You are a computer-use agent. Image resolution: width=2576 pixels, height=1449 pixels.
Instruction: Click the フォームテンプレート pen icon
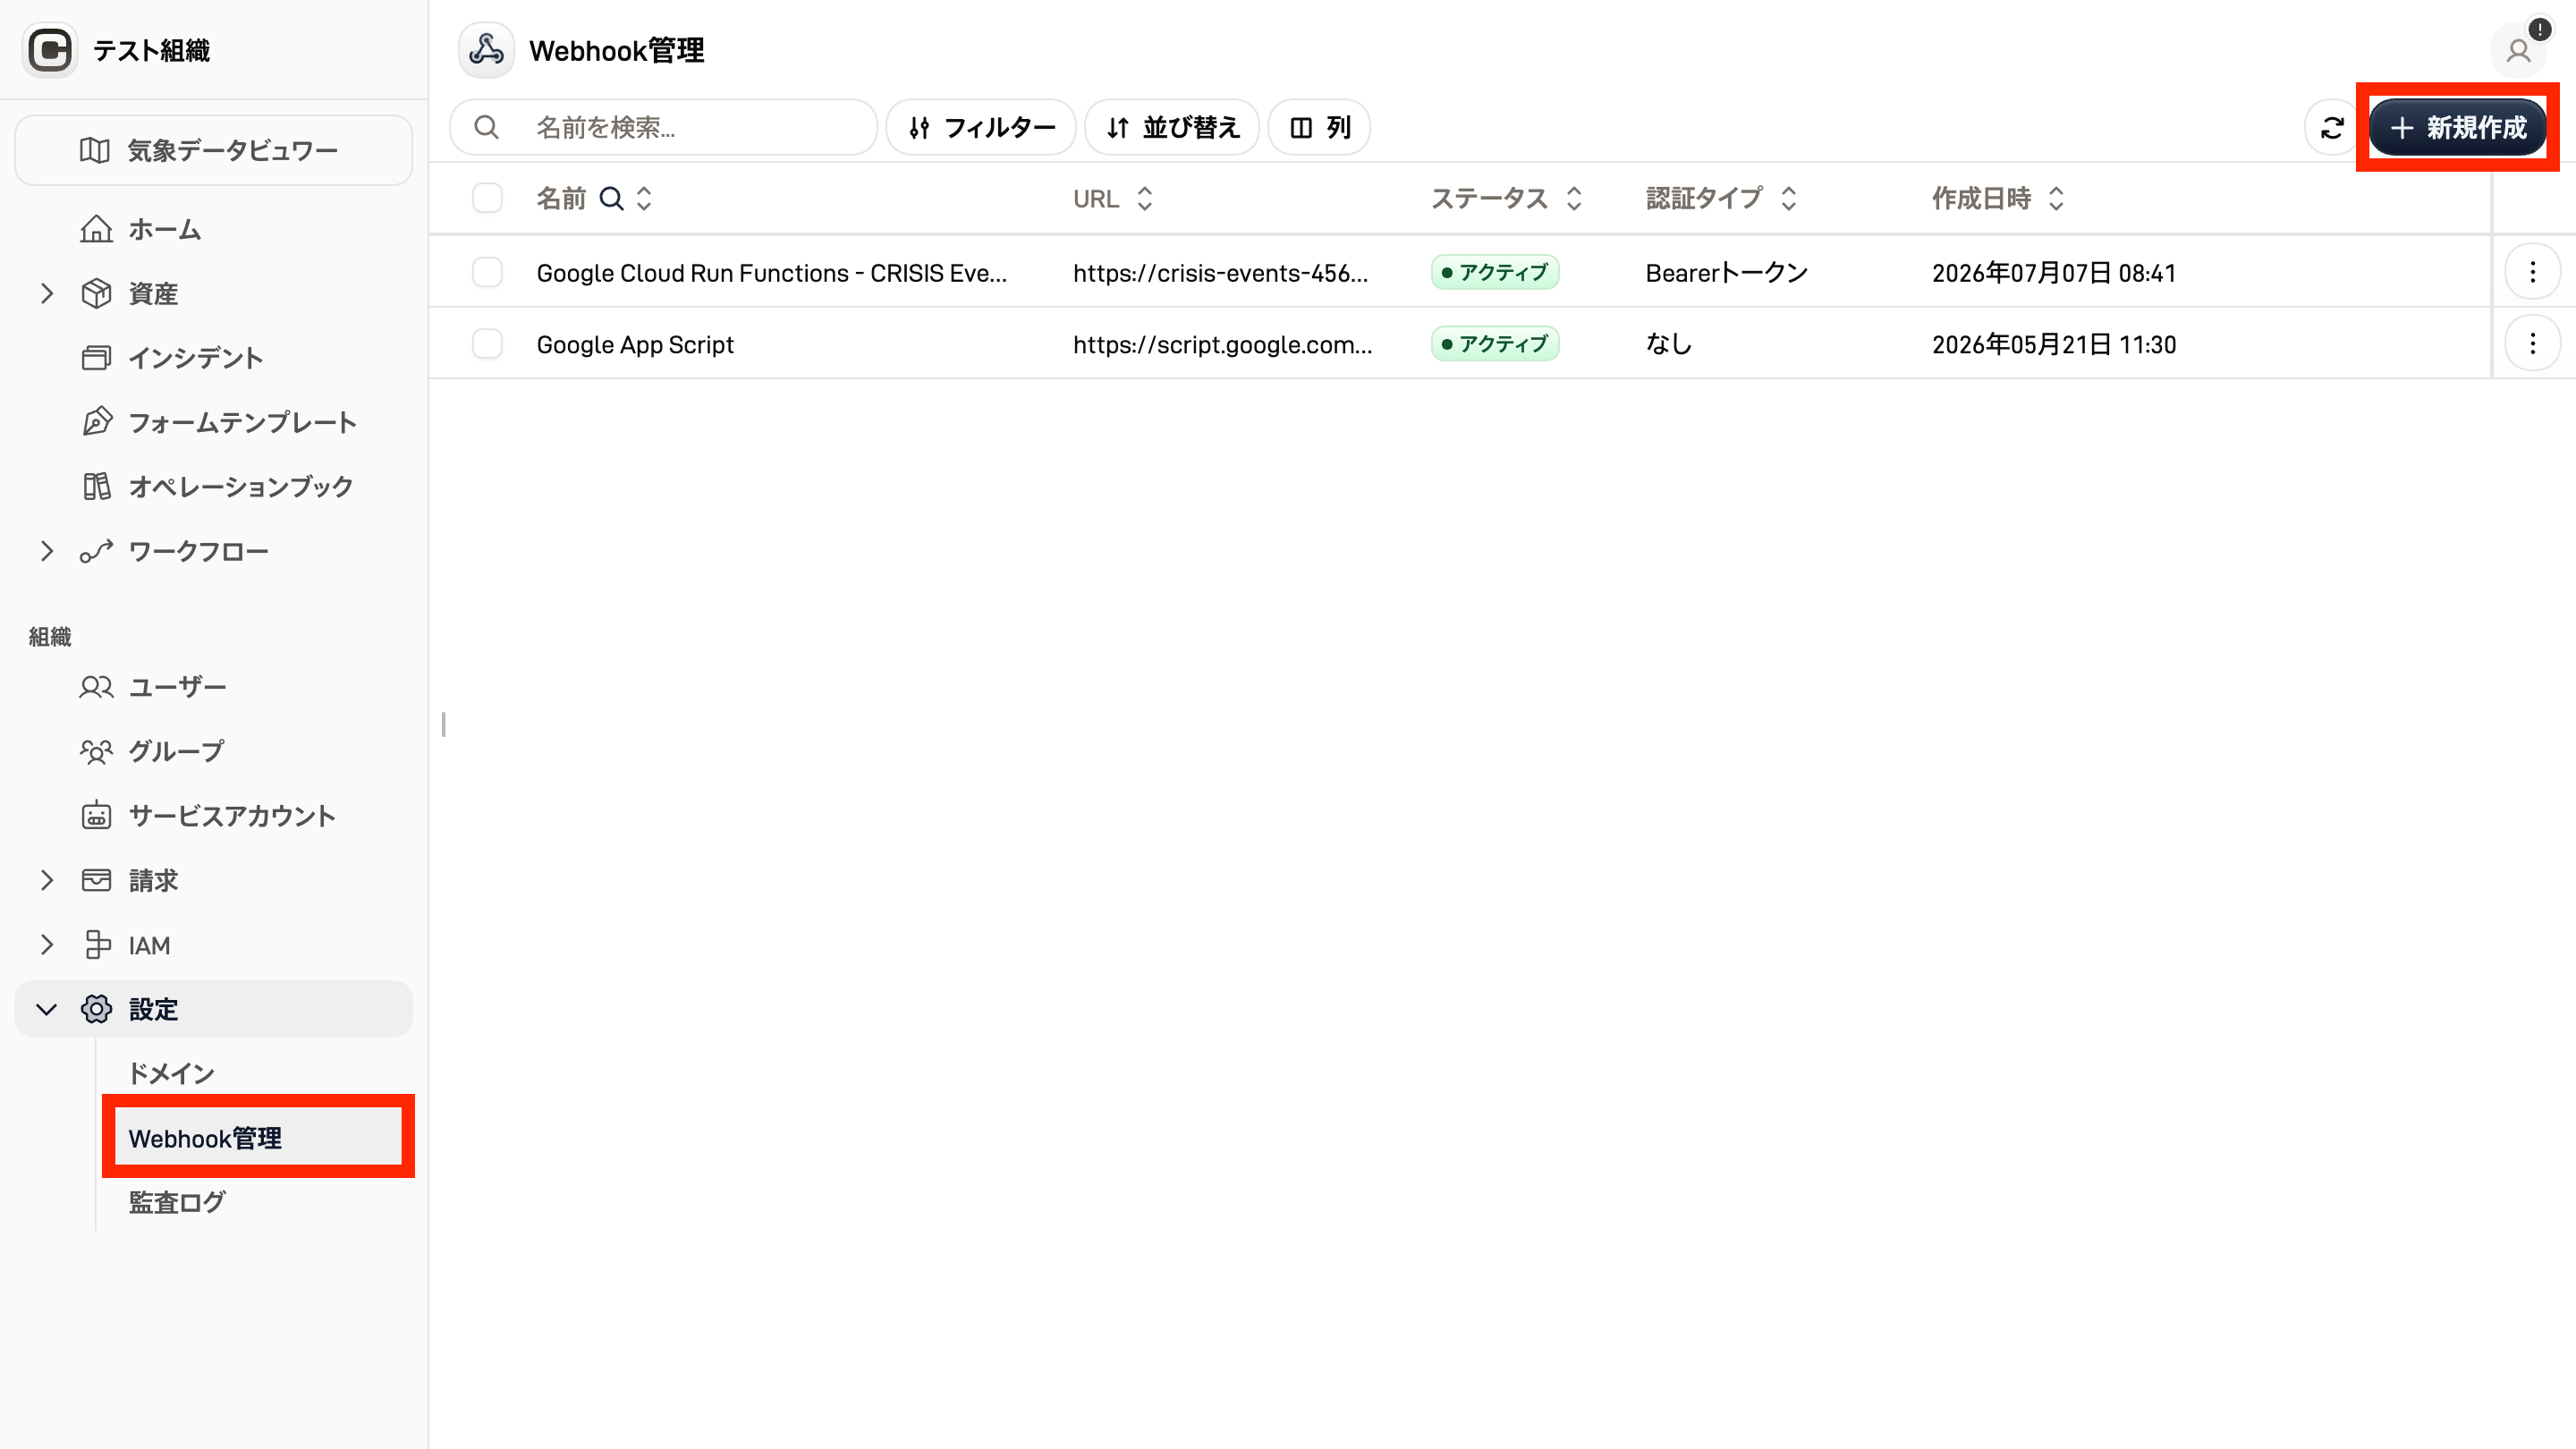click(96, 422)
